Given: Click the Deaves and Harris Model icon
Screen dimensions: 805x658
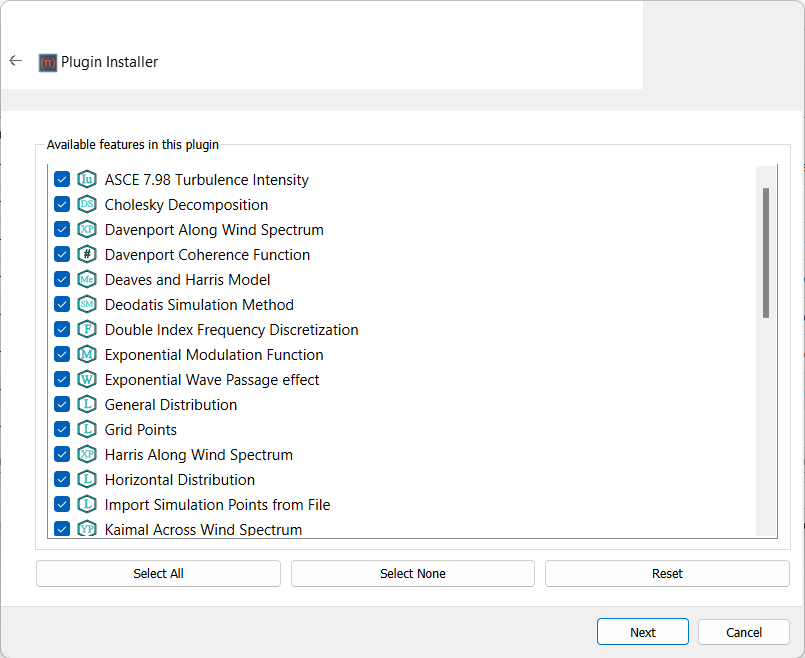Looking at the screenshot, I should click(87, 280).
